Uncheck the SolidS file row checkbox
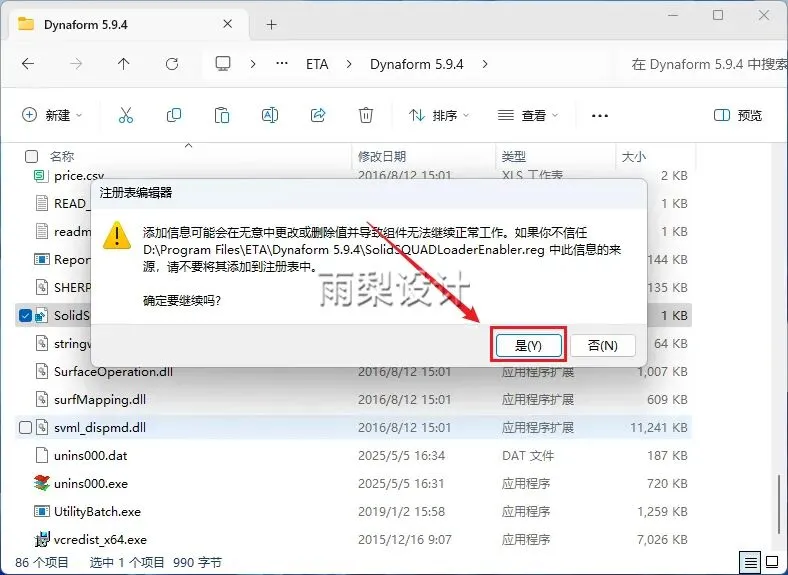This screenshot has width=788, height=575. pos(25,316)
